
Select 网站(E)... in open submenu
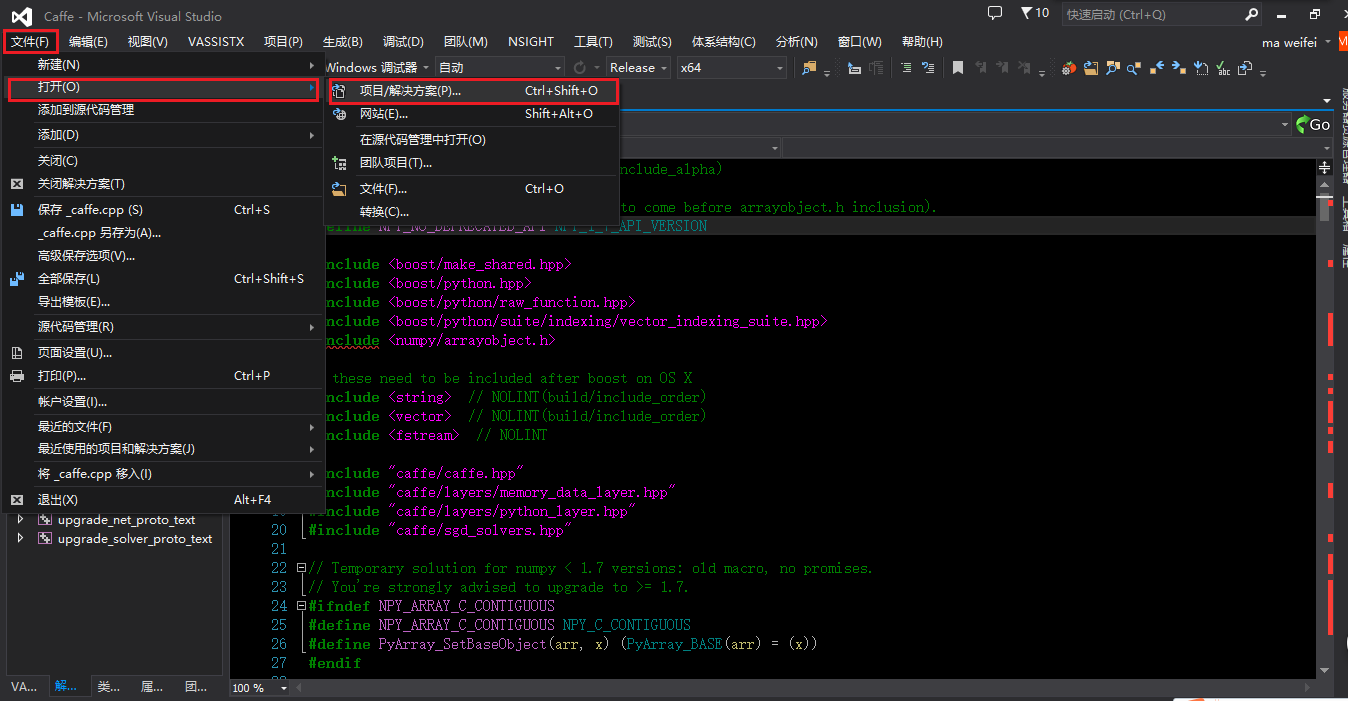coord(473,114)
